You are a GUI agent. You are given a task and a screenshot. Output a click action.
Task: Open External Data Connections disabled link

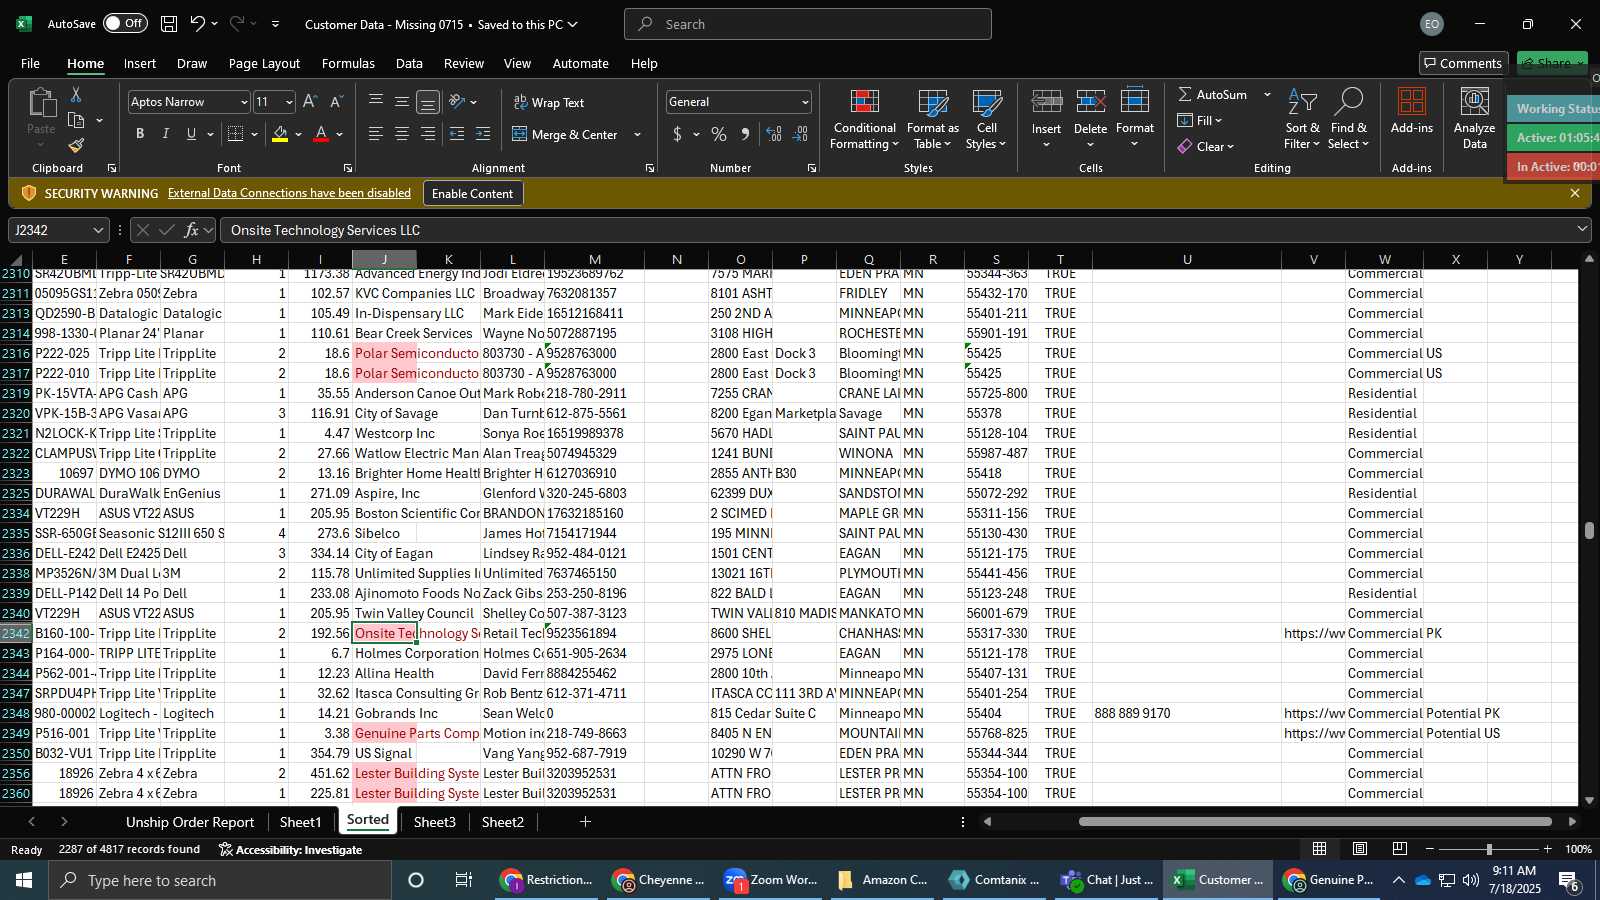tap(289, 193)
